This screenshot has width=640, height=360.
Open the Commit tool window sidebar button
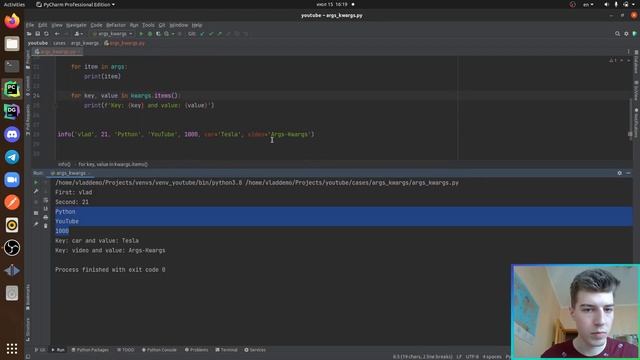coord(28,86)
